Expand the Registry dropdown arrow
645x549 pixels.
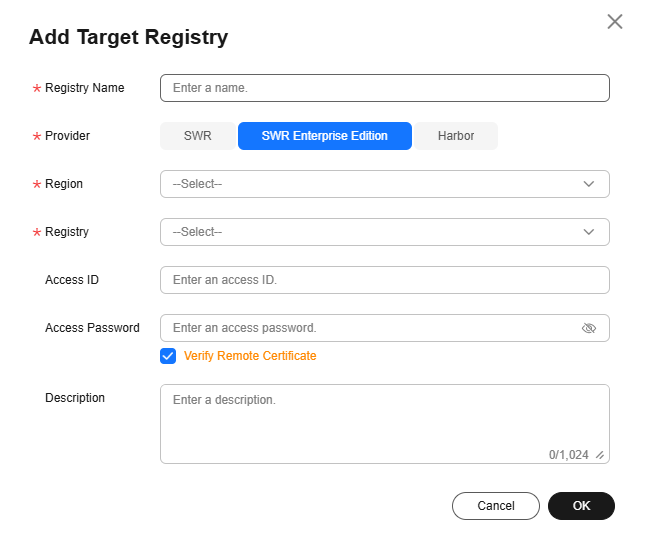[x=589, y=232]
